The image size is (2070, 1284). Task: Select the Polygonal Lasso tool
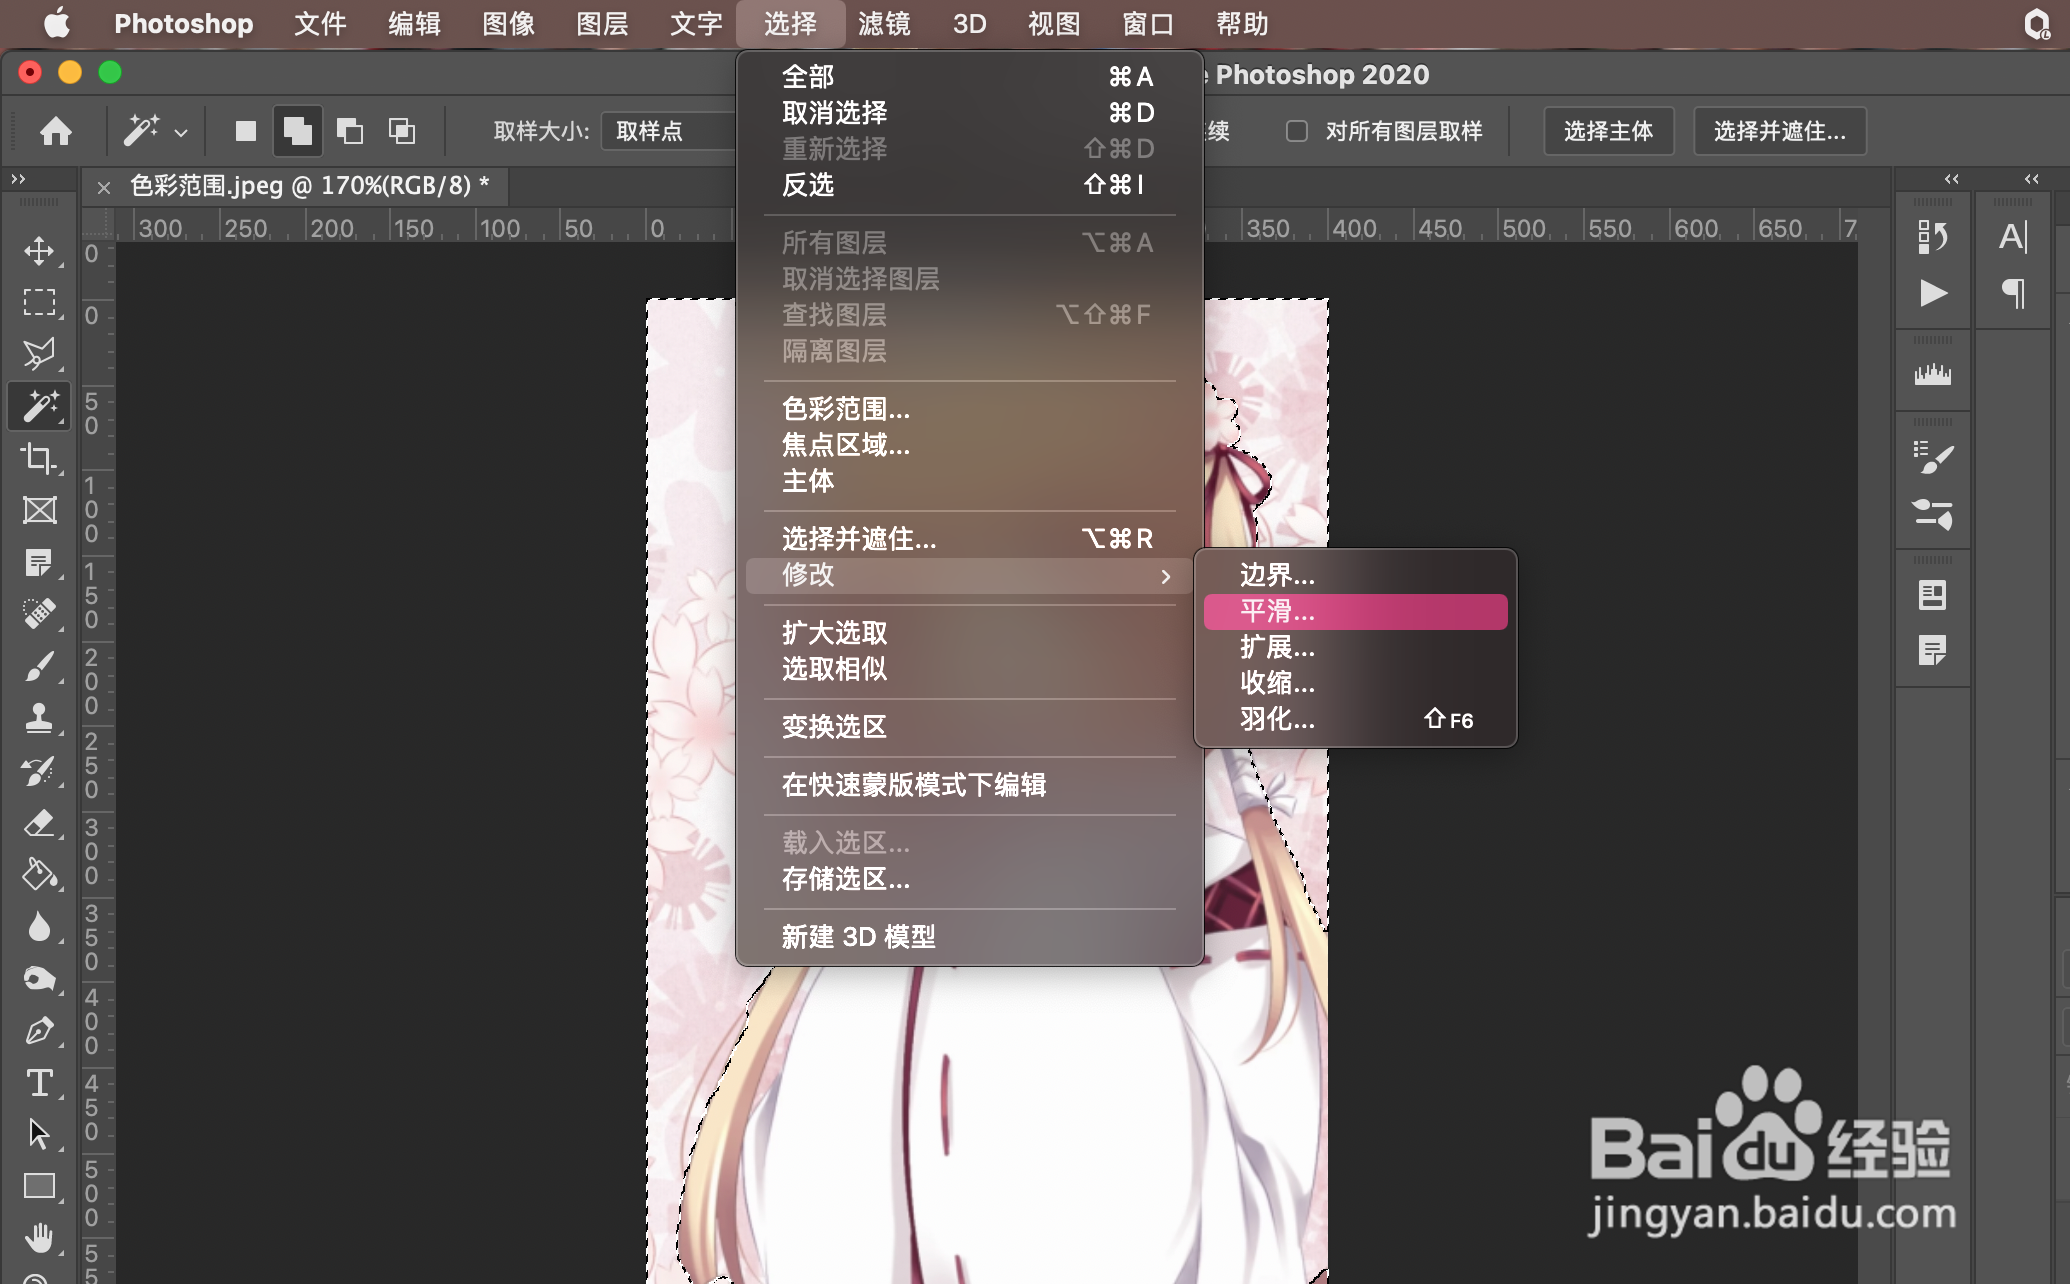tap(39, 354)
